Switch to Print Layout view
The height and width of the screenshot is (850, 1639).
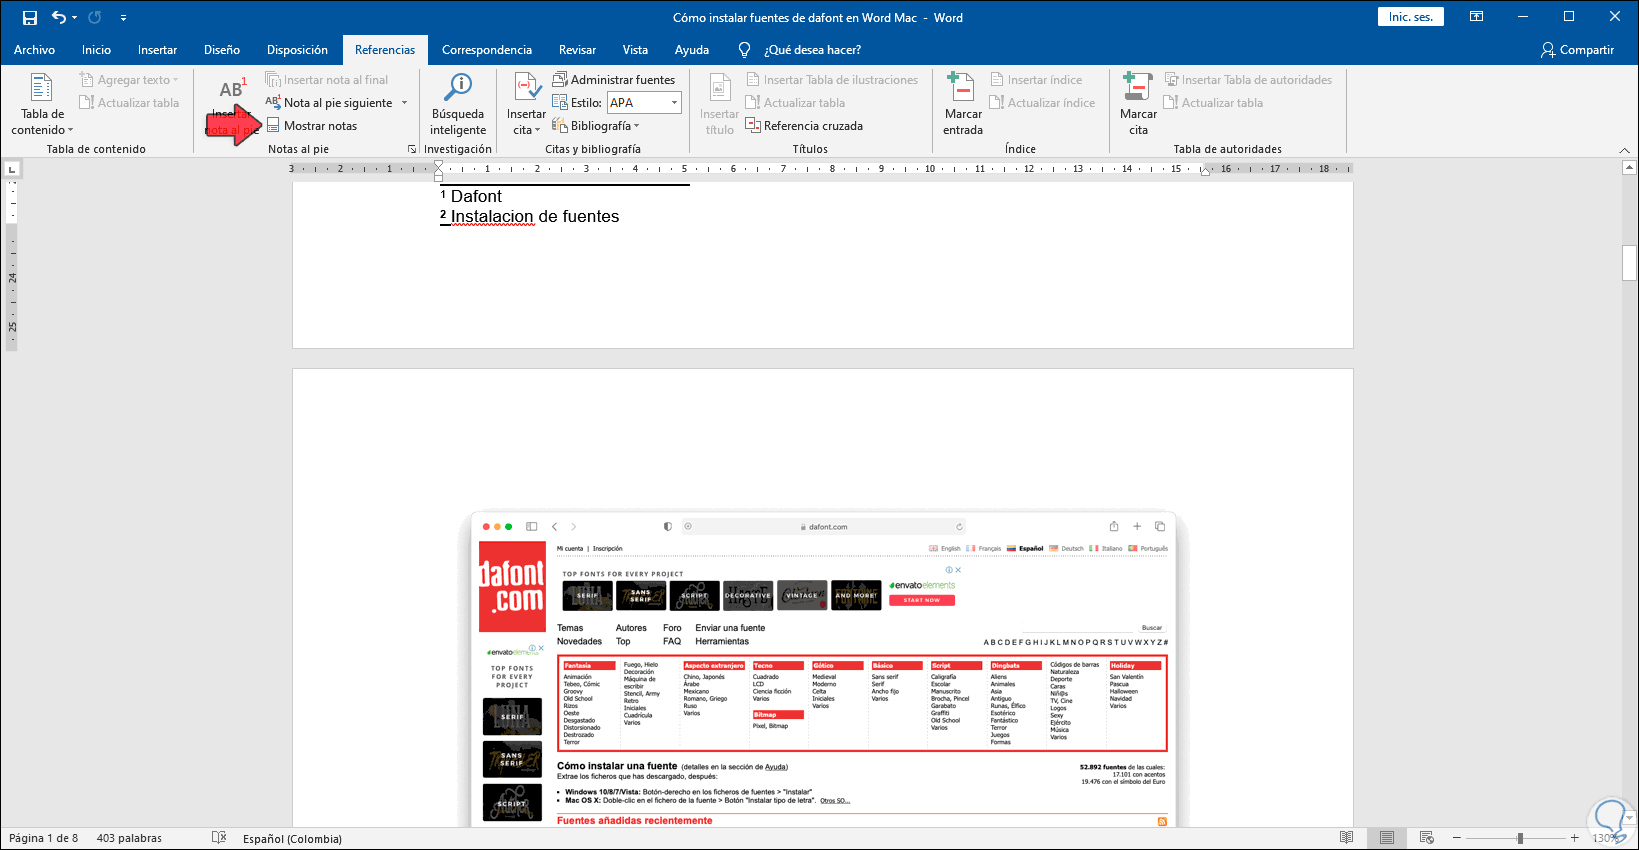pos(1387,838)
